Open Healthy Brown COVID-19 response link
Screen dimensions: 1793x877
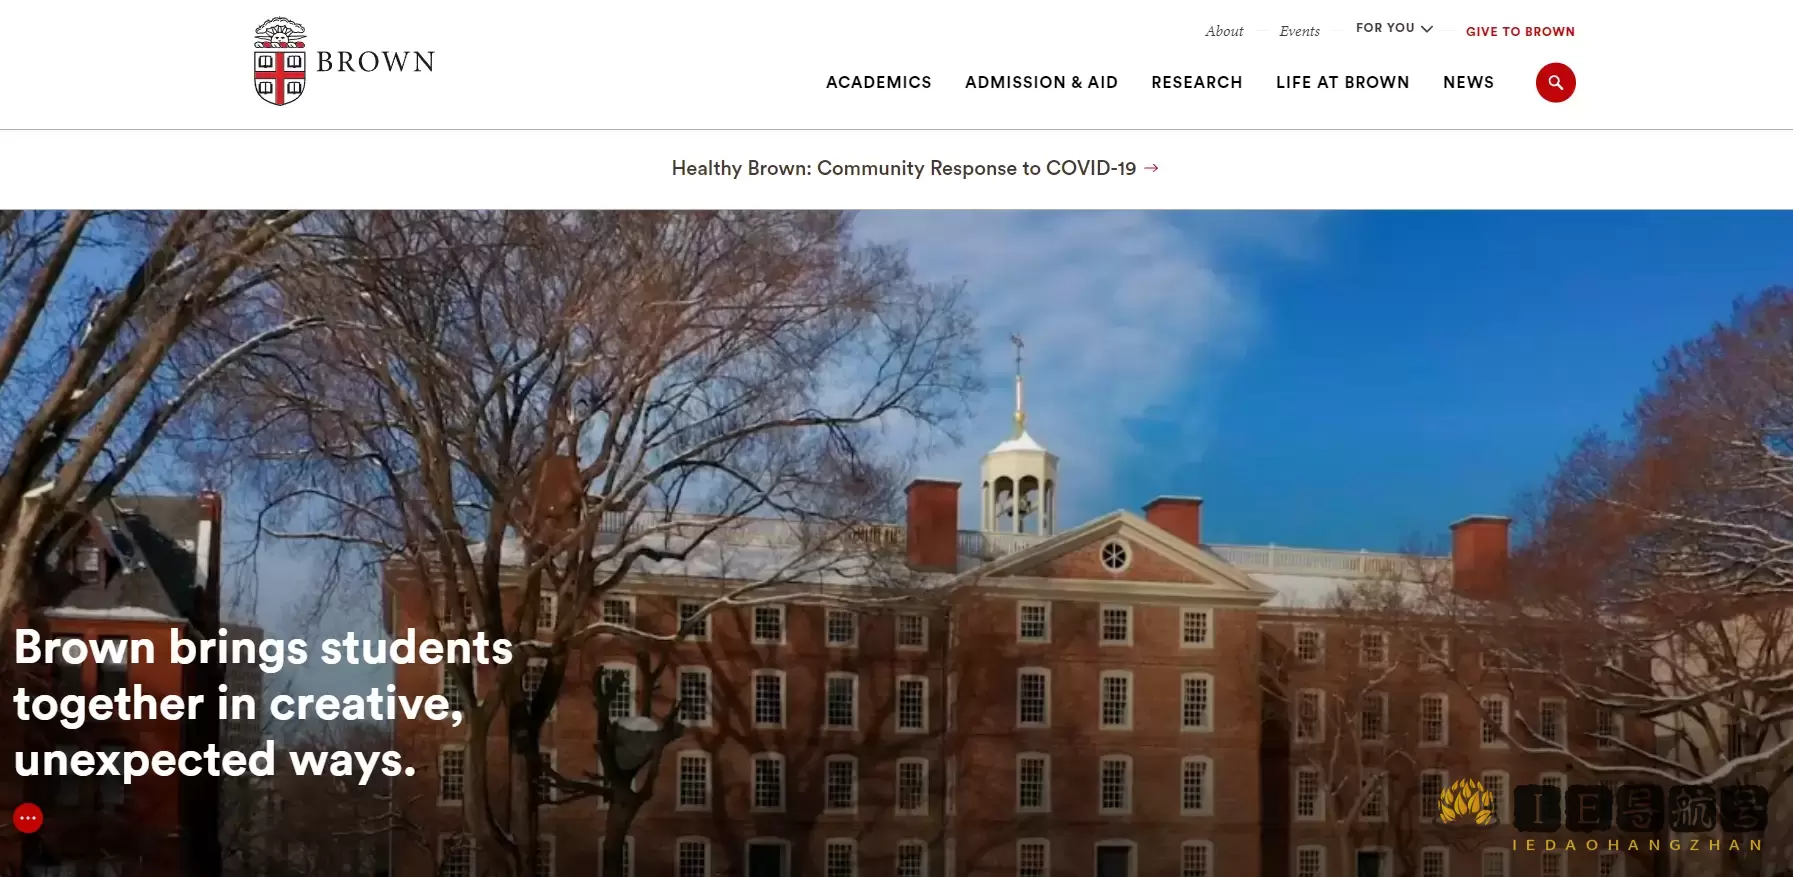[x=915, y=168]
